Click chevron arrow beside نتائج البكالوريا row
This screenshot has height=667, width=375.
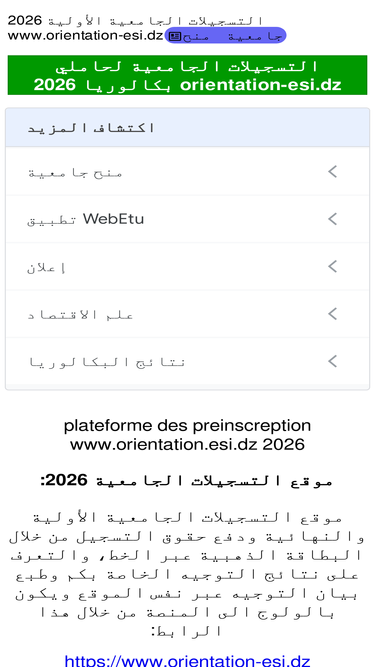click(x=332, y=362)
